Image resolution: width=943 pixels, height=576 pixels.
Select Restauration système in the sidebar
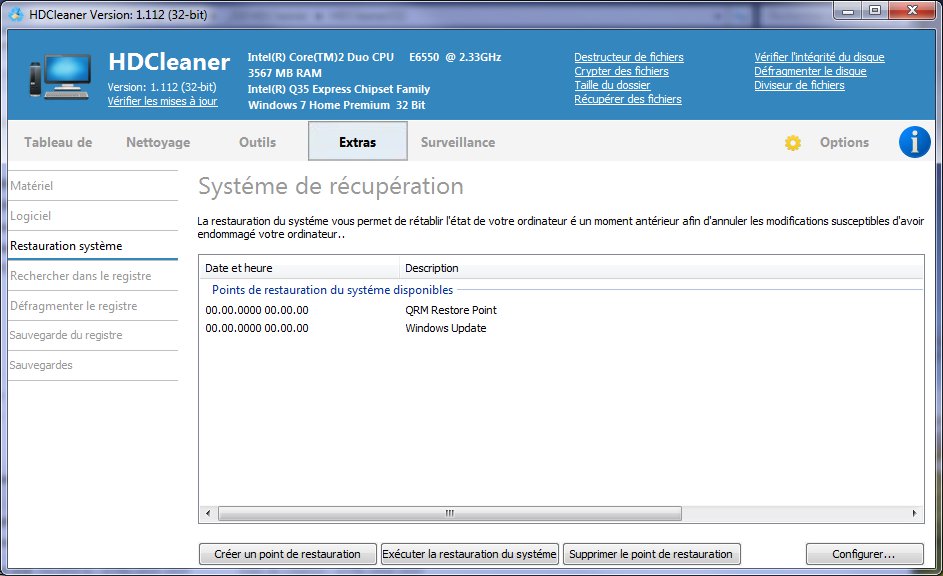(93, 246)
